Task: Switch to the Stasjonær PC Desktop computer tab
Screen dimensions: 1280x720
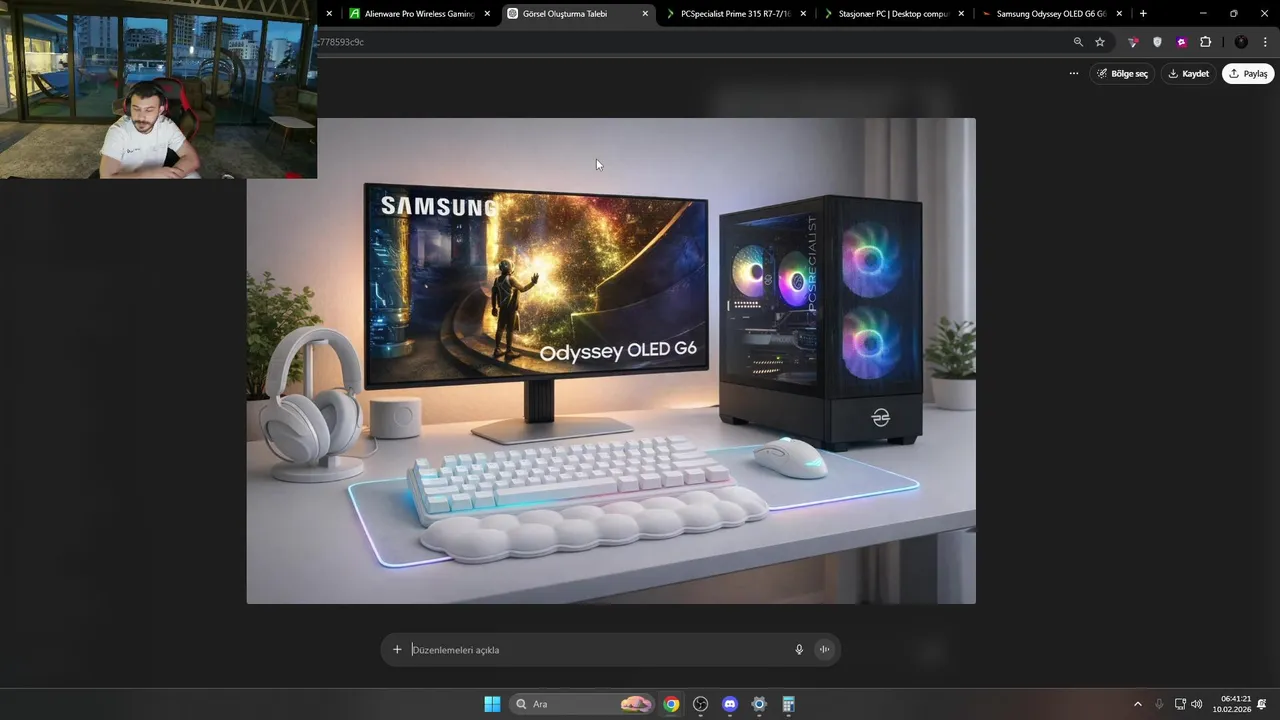Action: (894, 14)
